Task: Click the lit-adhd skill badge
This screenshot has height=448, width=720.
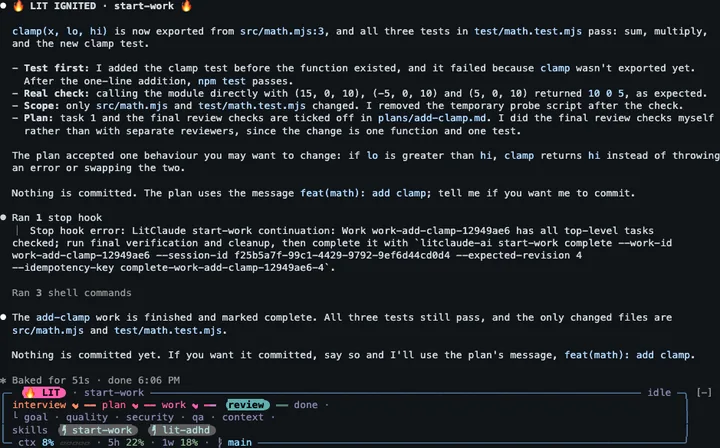Action: [182, 430]
